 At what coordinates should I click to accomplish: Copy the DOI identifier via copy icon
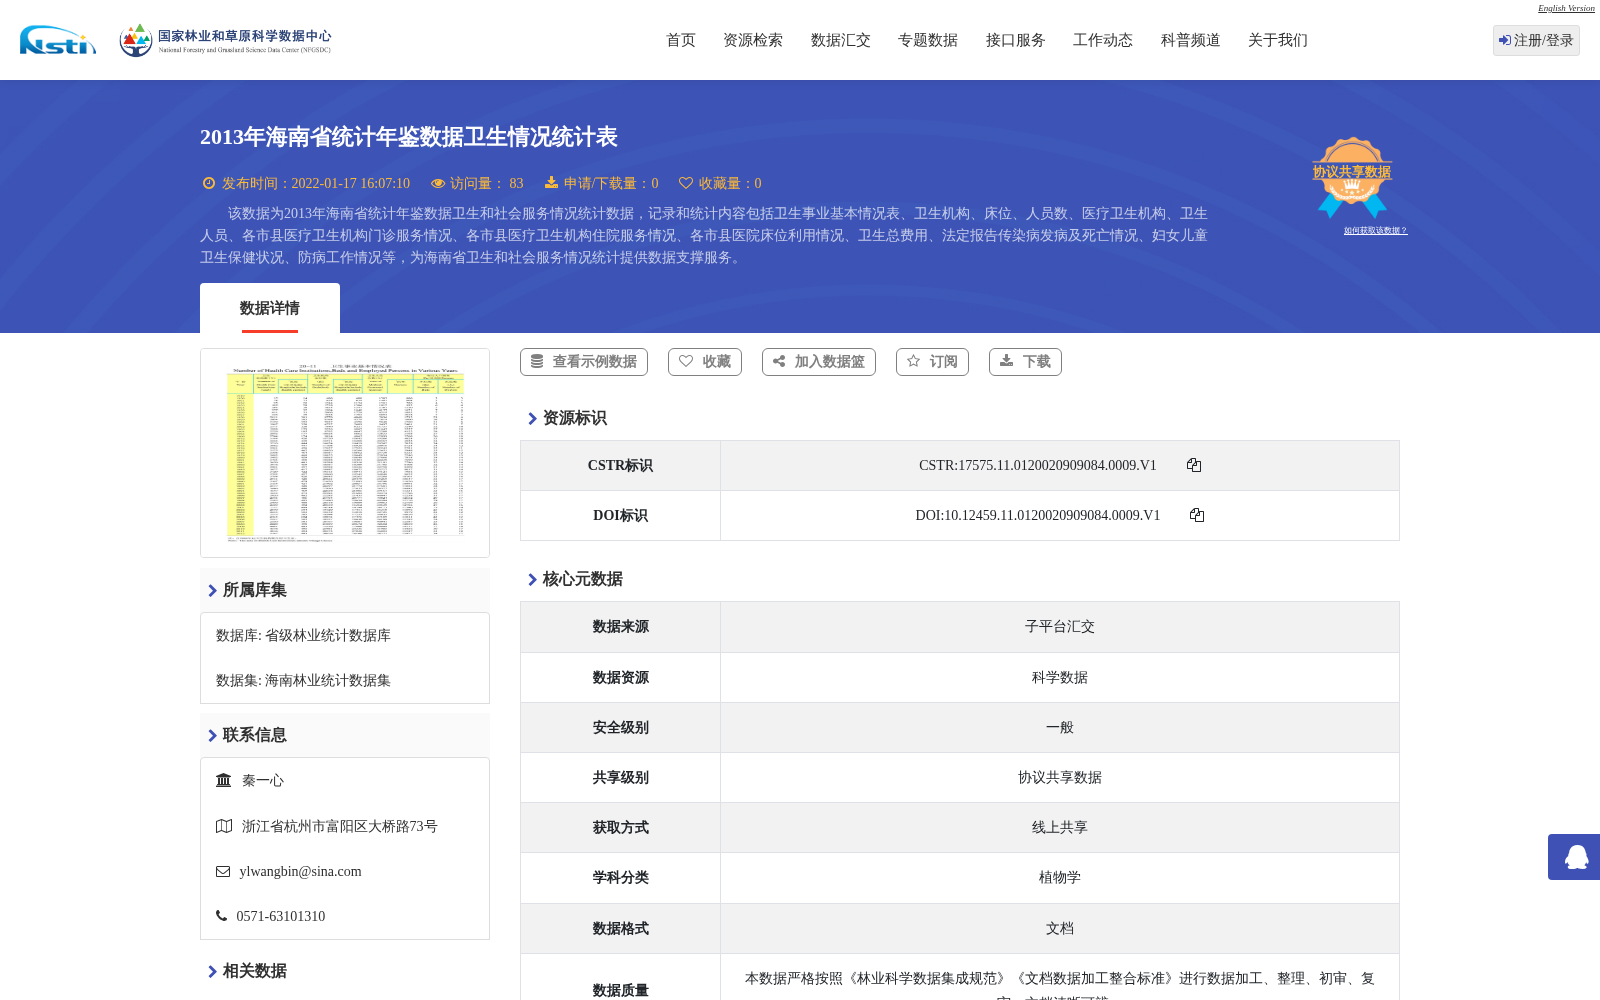coord(1197,515)
